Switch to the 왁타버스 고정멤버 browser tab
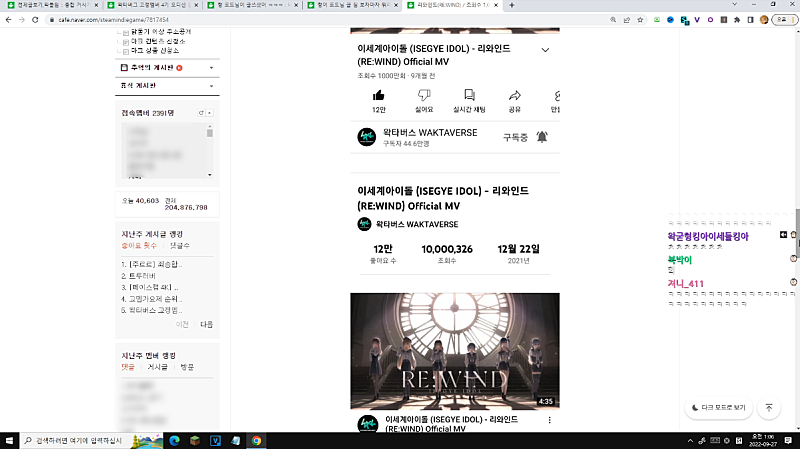This screenshot has height=449, width=800. click(153, 5)
